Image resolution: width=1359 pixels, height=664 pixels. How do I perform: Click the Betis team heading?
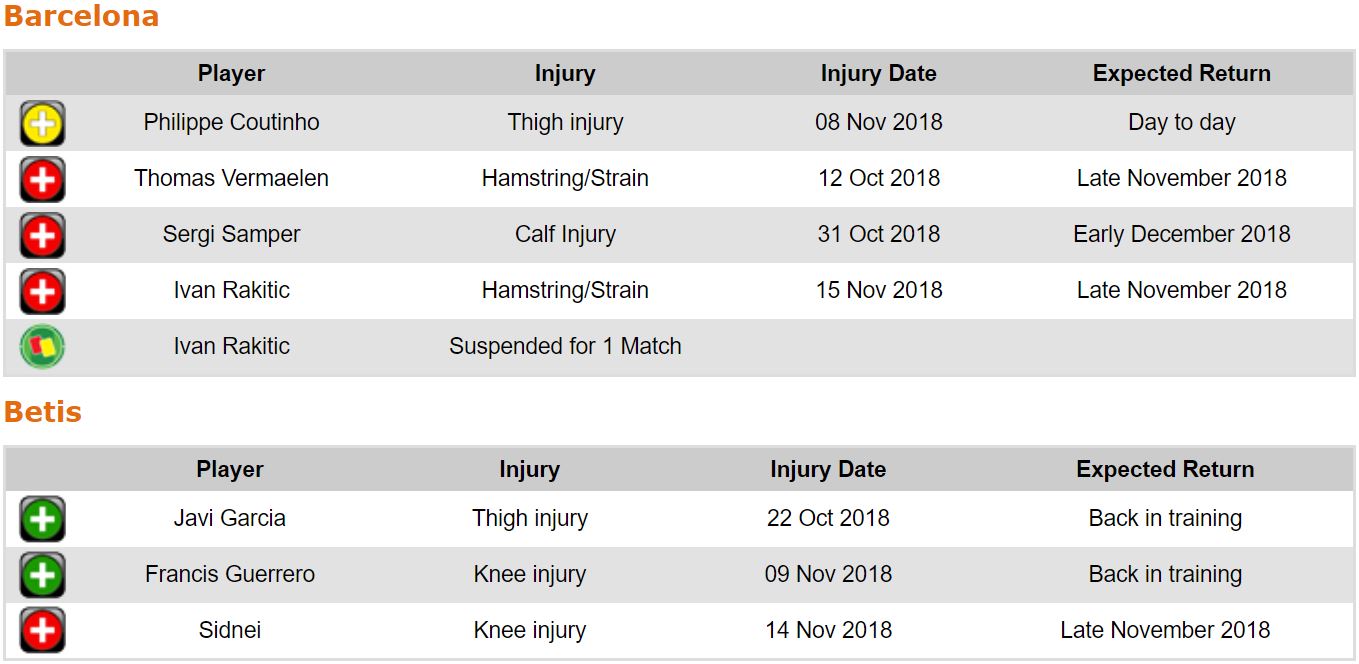(x=43, y=412)
